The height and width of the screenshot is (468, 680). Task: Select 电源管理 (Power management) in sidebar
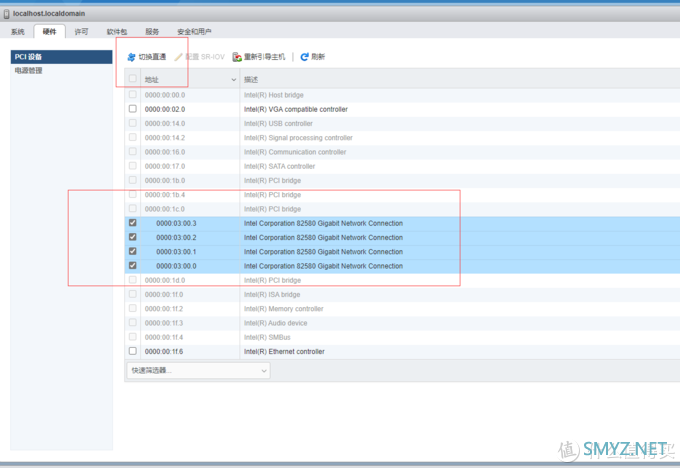[x=29, y=70]
